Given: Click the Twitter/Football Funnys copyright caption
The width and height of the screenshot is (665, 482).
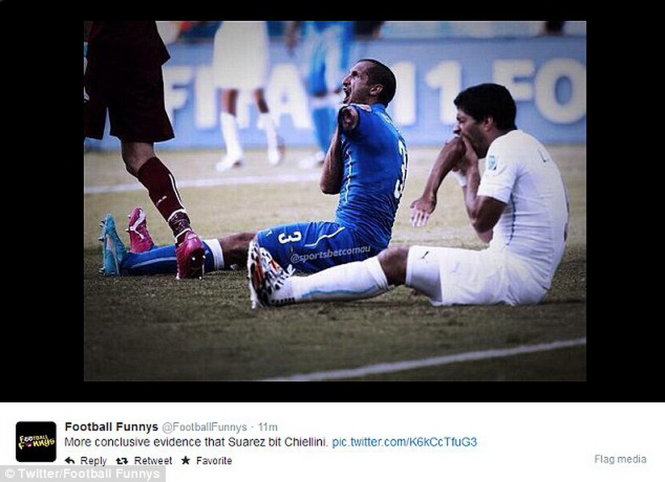Looking at the screenshot, I should 83,474.
